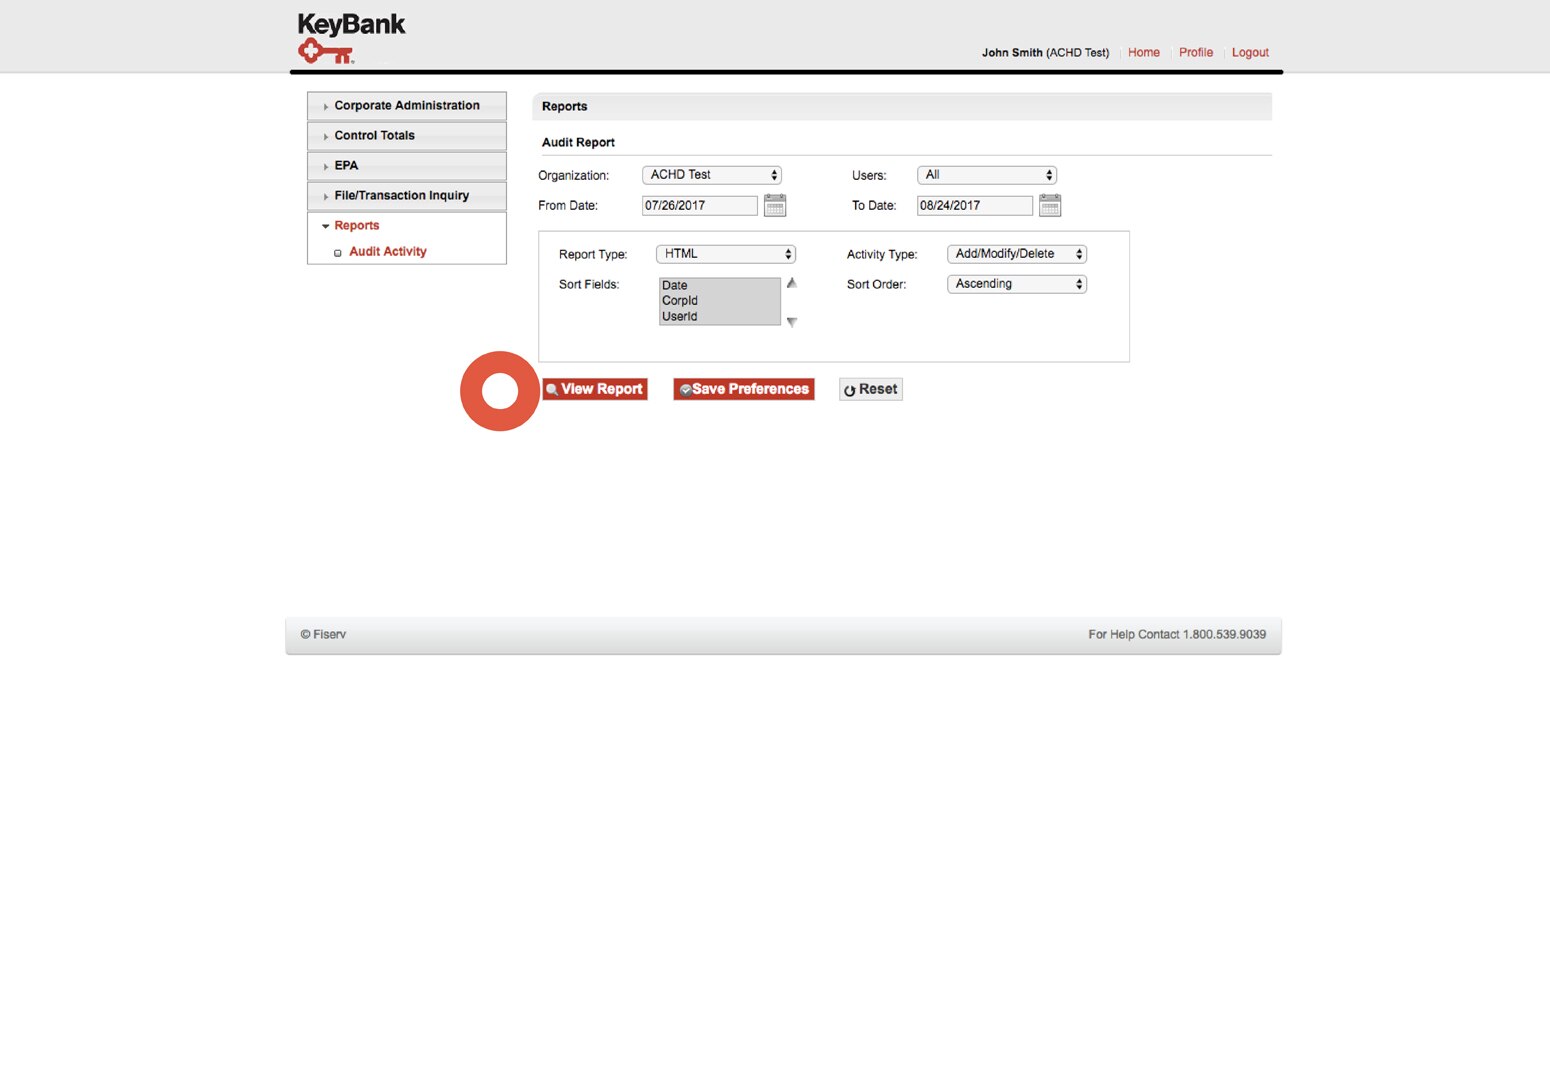Image resolution: width=1550 pixels, height=1087 pixels.
Task: Move sort field down with arrow
Action: click(791, 322)
